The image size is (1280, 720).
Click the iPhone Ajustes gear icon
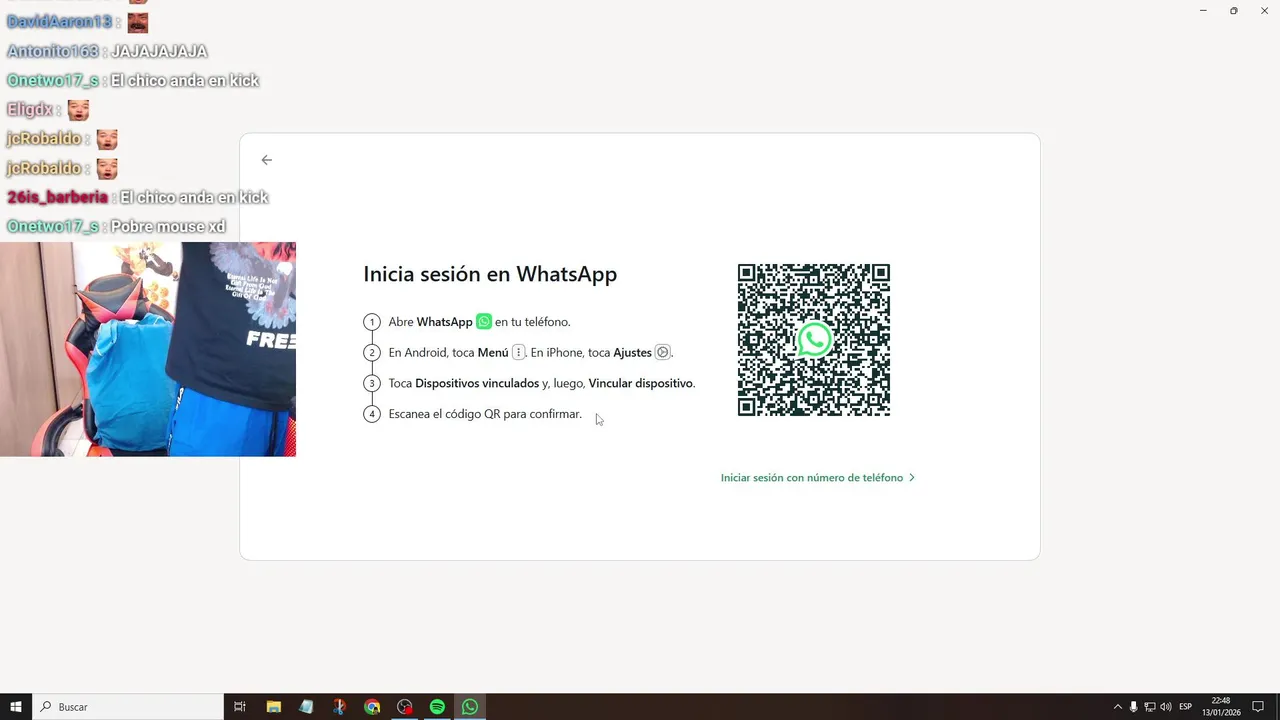click(662, 352)
